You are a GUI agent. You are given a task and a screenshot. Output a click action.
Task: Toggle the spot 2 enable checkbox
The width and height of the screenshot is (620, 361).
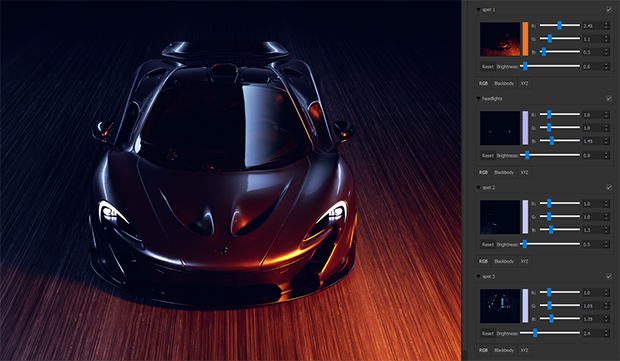[609, 187]
